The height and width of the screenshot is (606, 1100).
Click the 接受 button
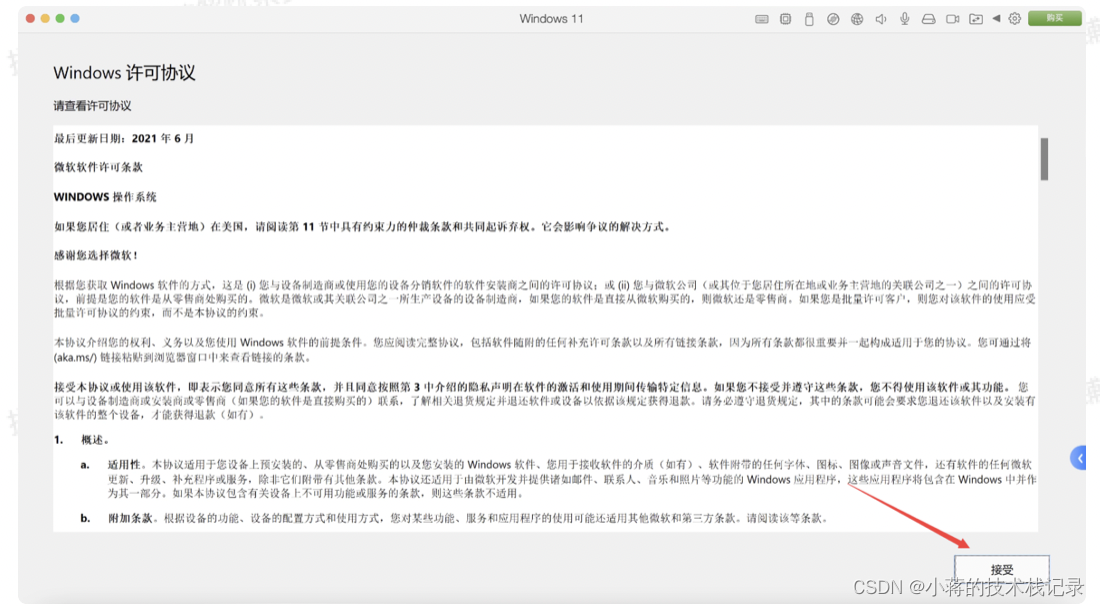pyautogui.click(x=1002, y=570)
